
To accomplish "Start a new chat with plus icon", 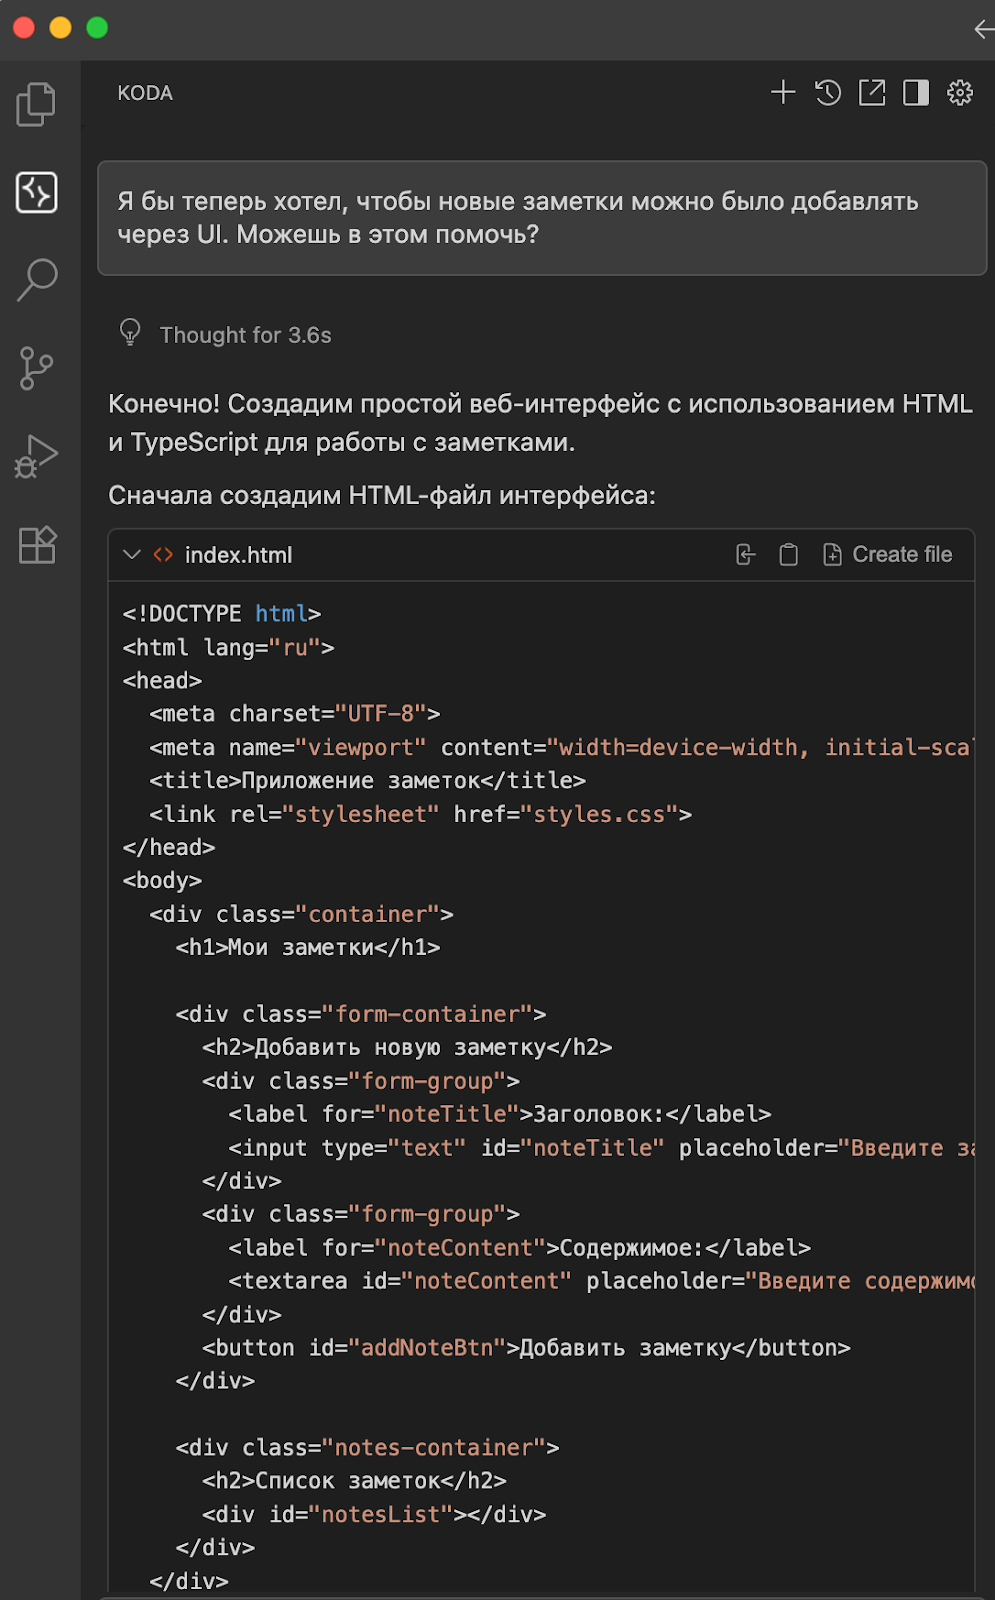I will (783, 93).
